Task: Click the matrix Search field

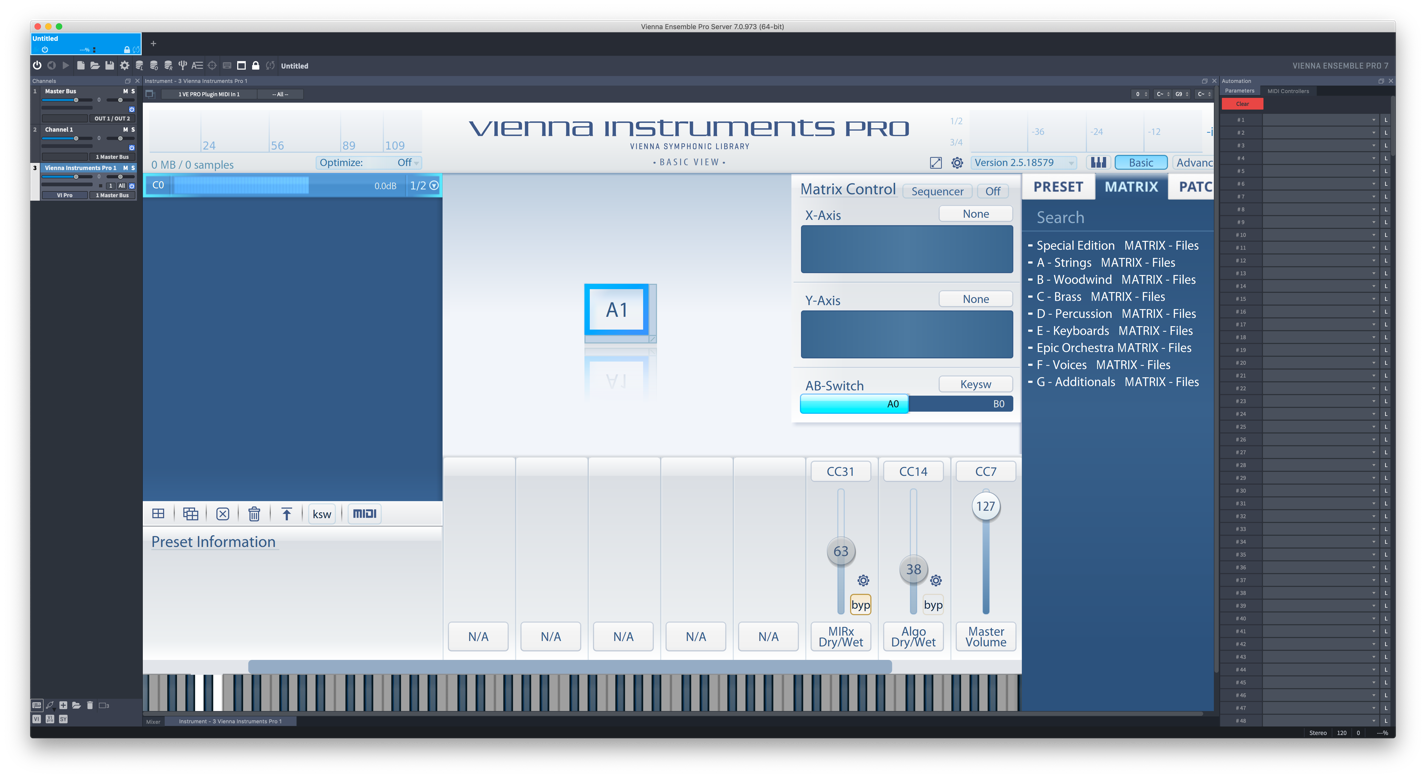Action: point(1118,218)
